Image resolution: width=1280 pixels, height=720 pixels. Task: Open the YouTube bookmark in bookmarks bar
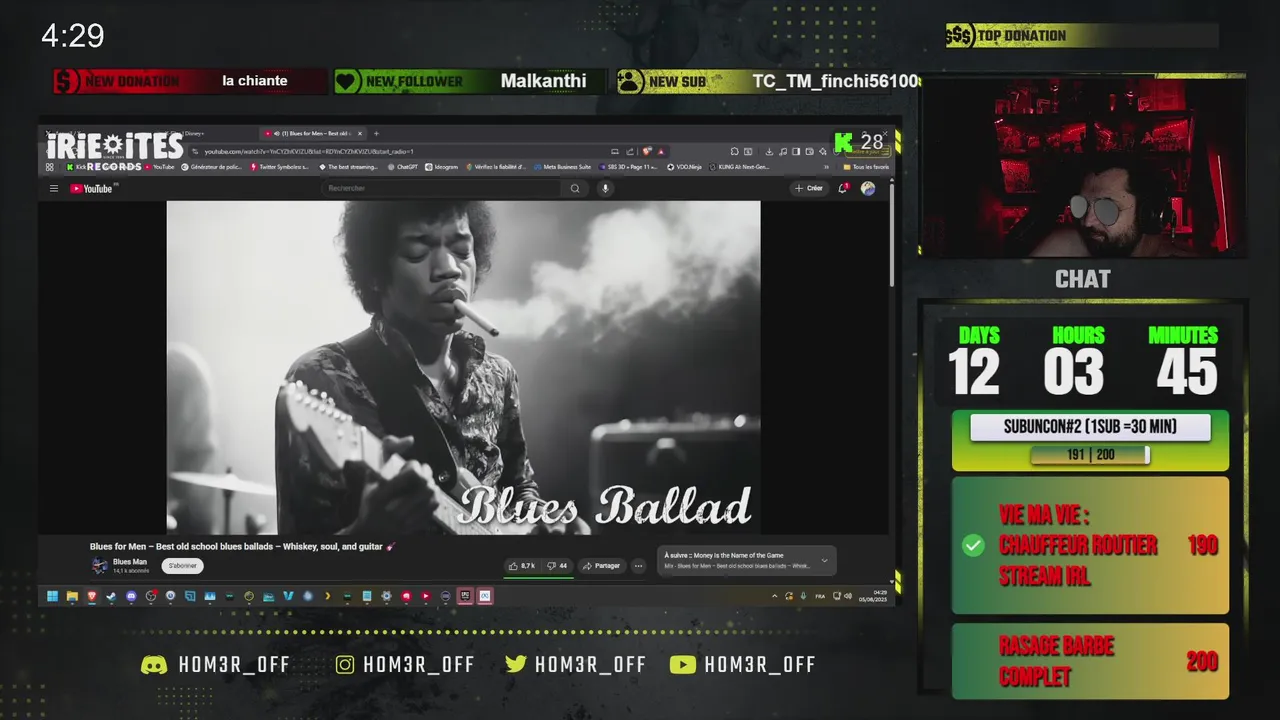pyautogui.click(x=158, y=167)
